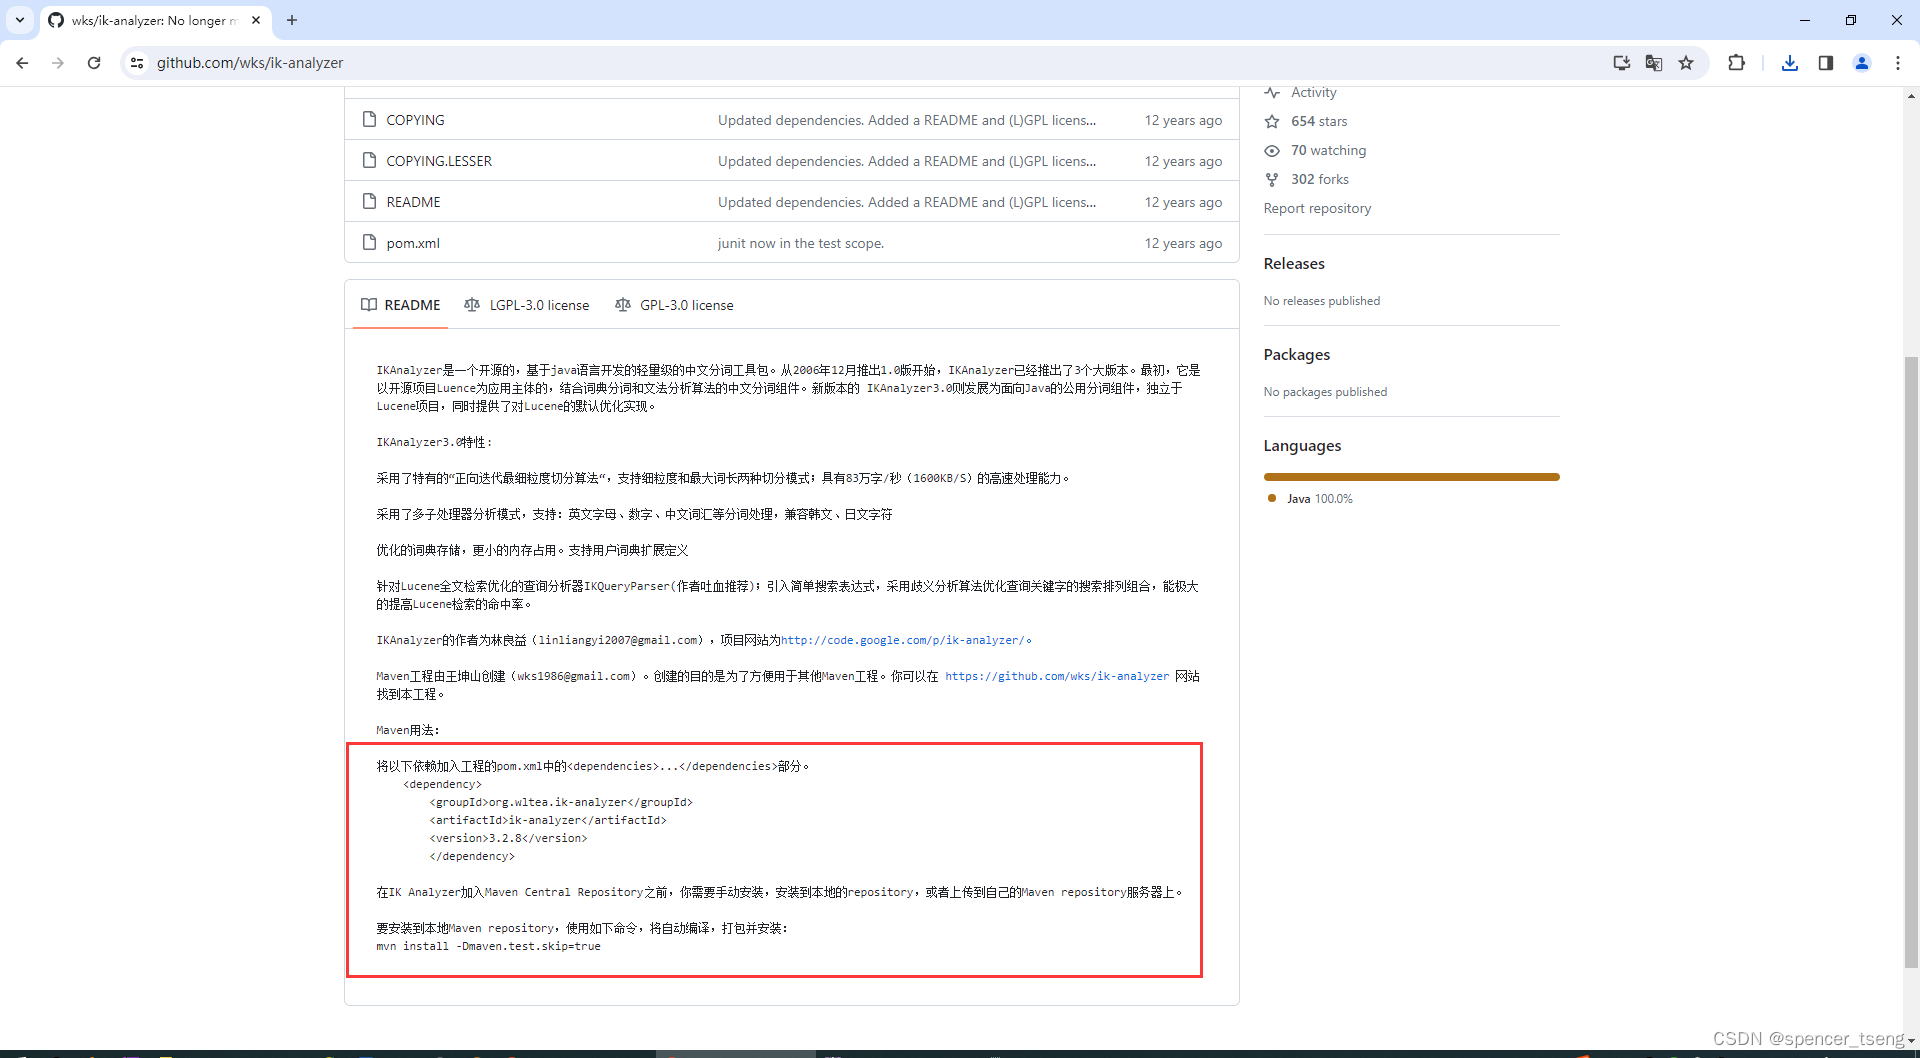The width and height of the screenshot is (1920, 1058).
Task: Open the downloads icon
Action: click(x=1790, y=63)
